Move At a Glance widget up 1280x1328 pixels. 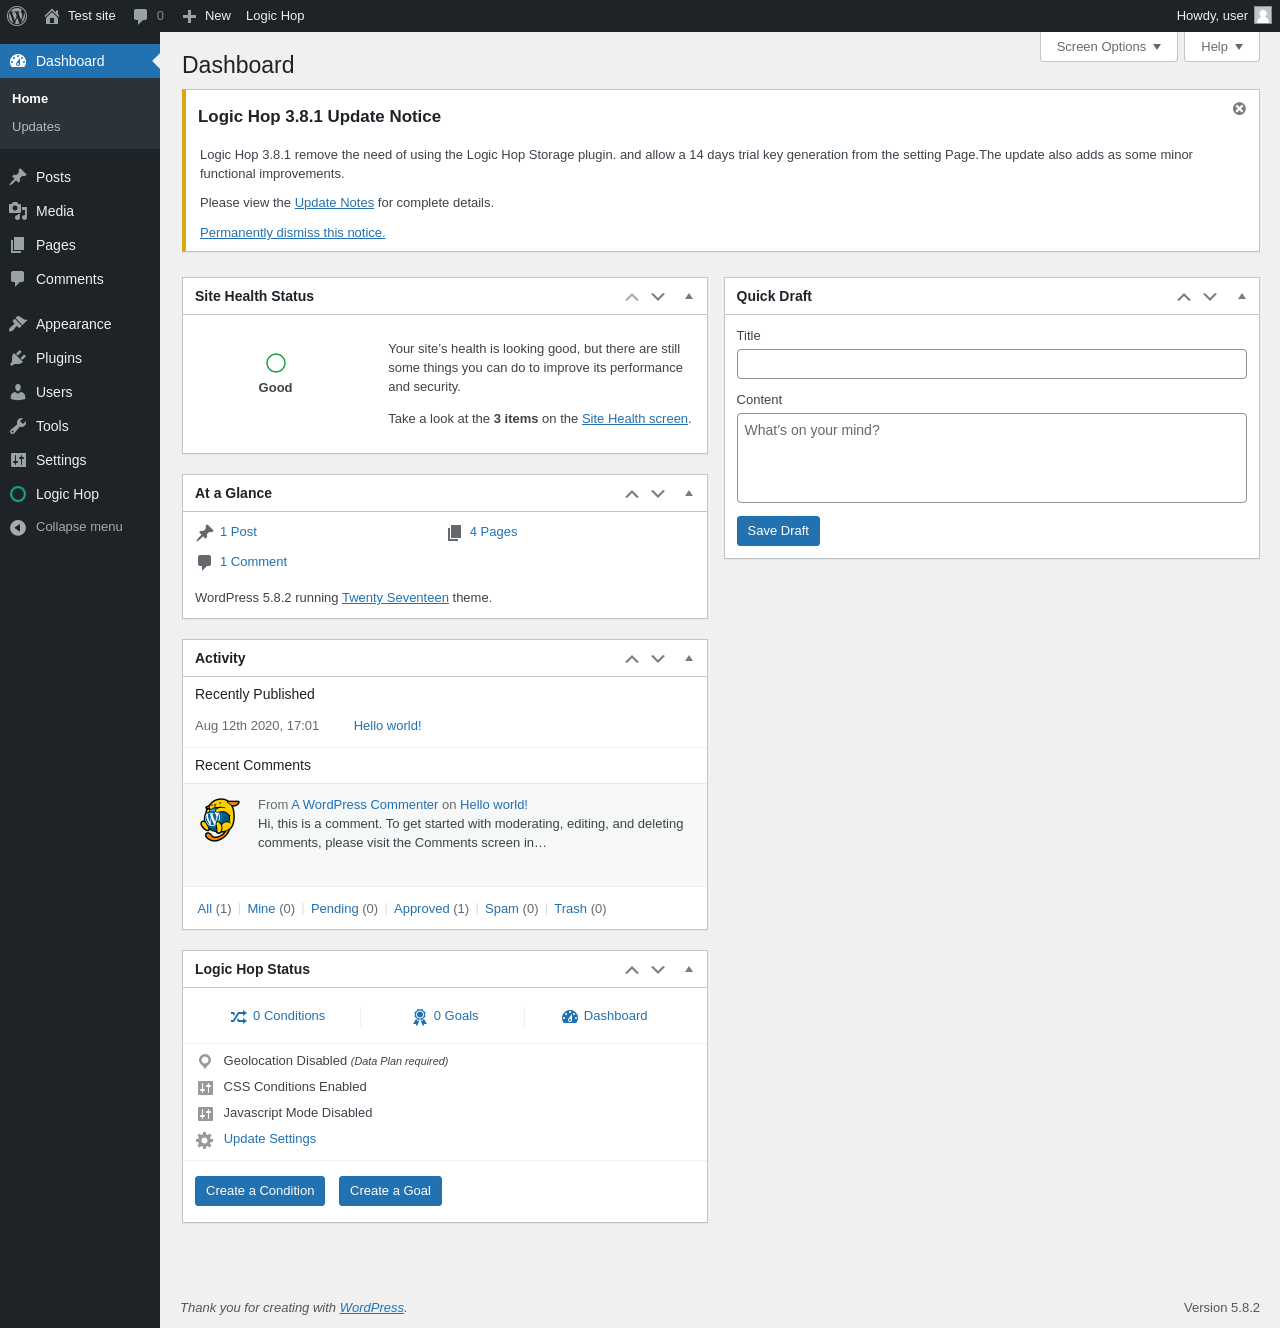point(632,494)
